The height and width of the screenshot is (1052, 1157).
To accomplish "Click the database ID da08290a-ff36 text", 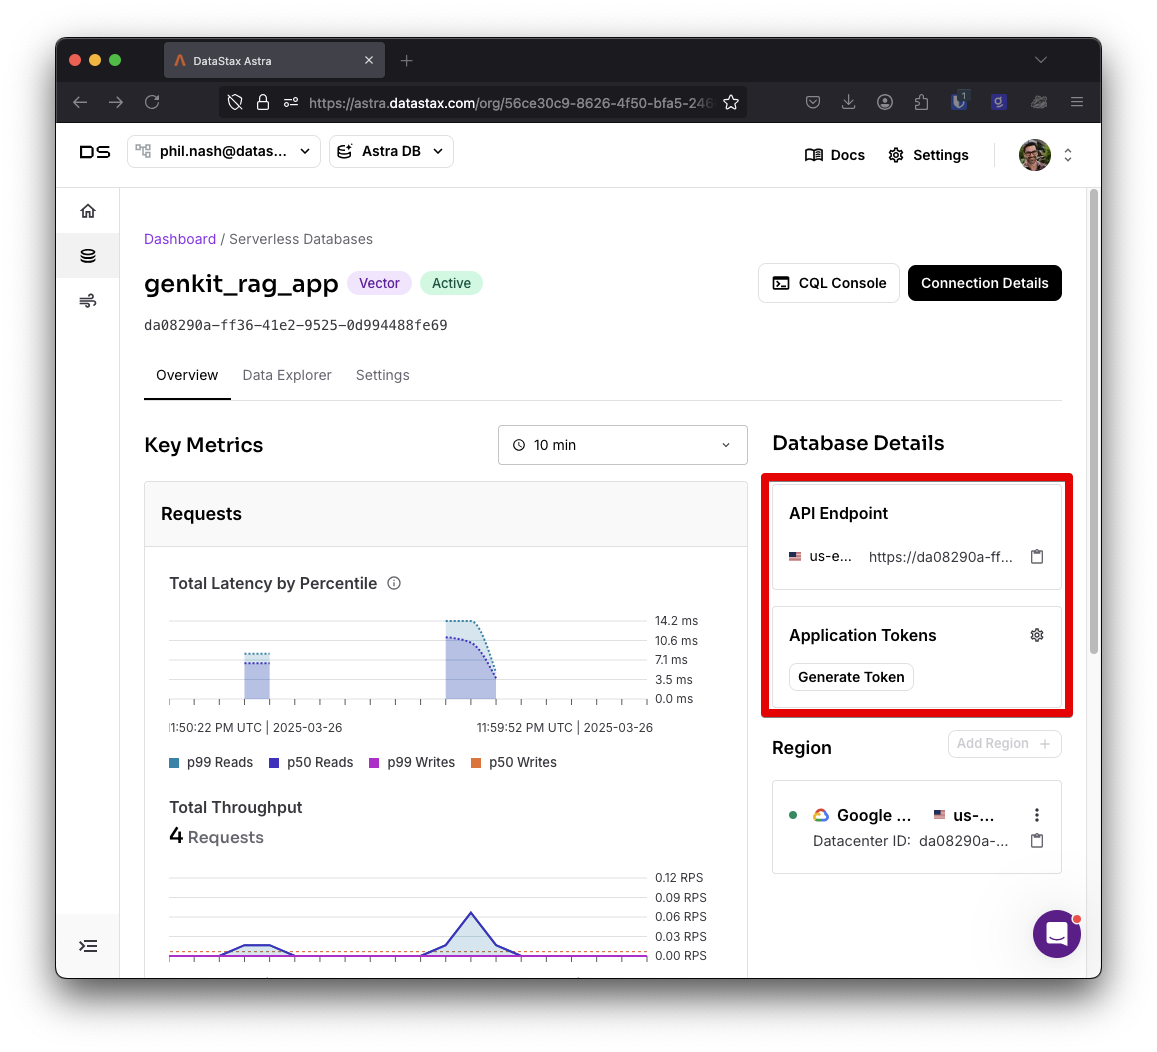I will tap(296, 325).
